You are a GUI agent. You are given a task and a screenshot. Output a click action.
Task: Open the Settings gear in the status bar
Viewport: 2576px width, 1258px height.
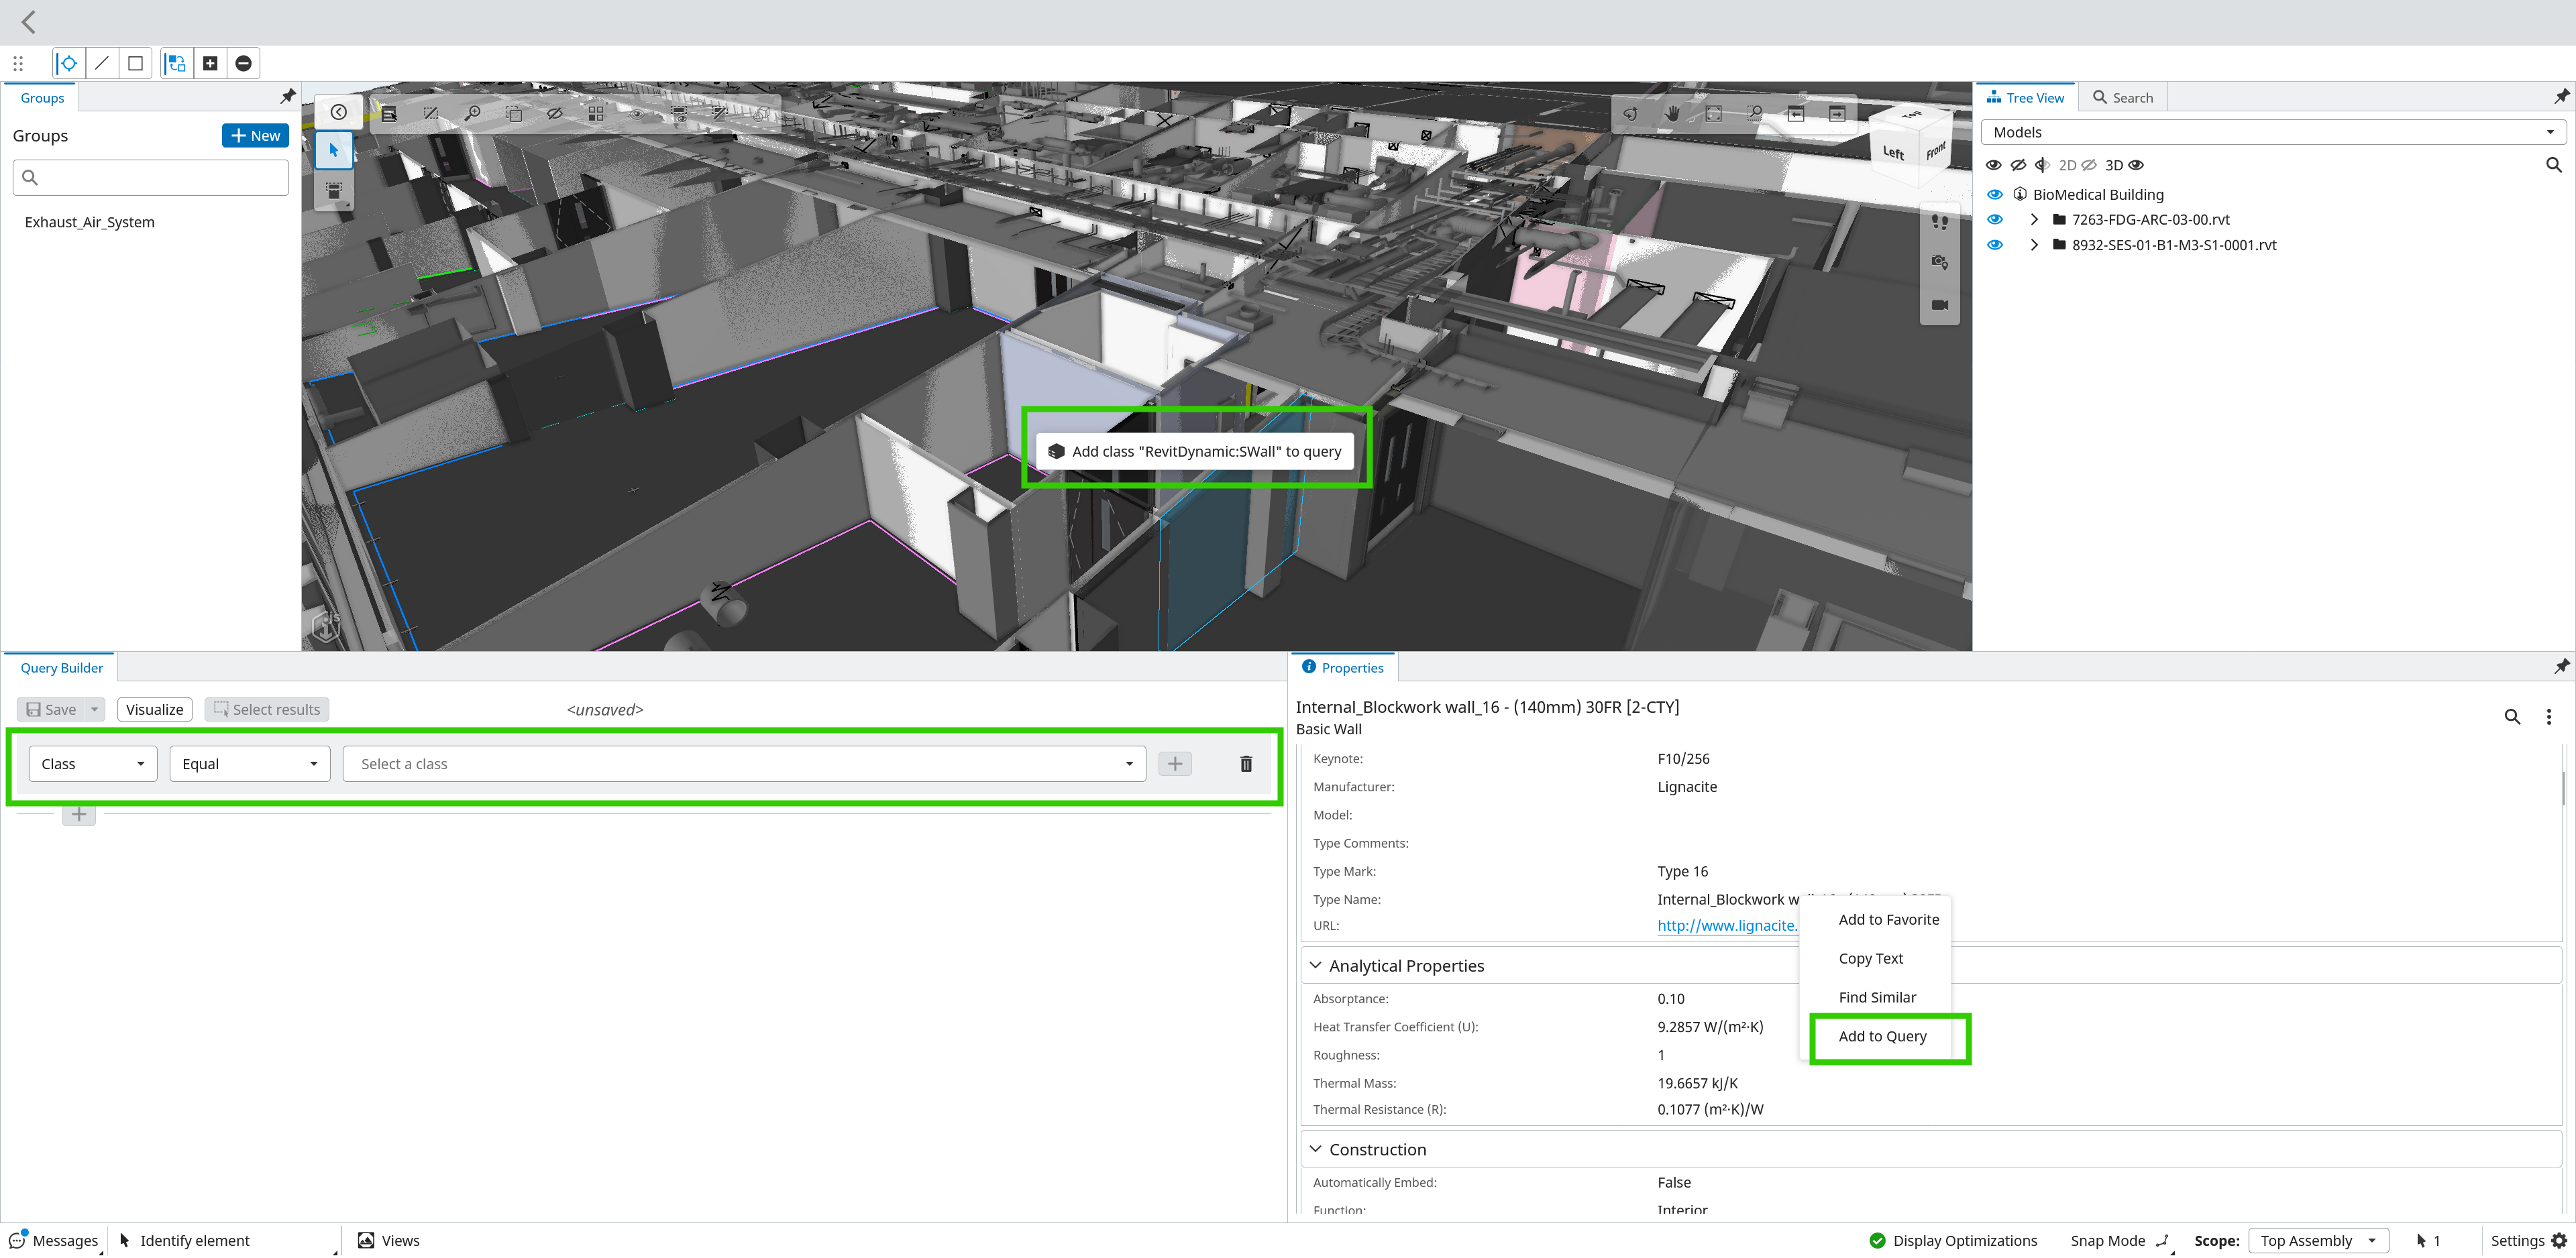pyautogui.click(x=2562, y=1240)
